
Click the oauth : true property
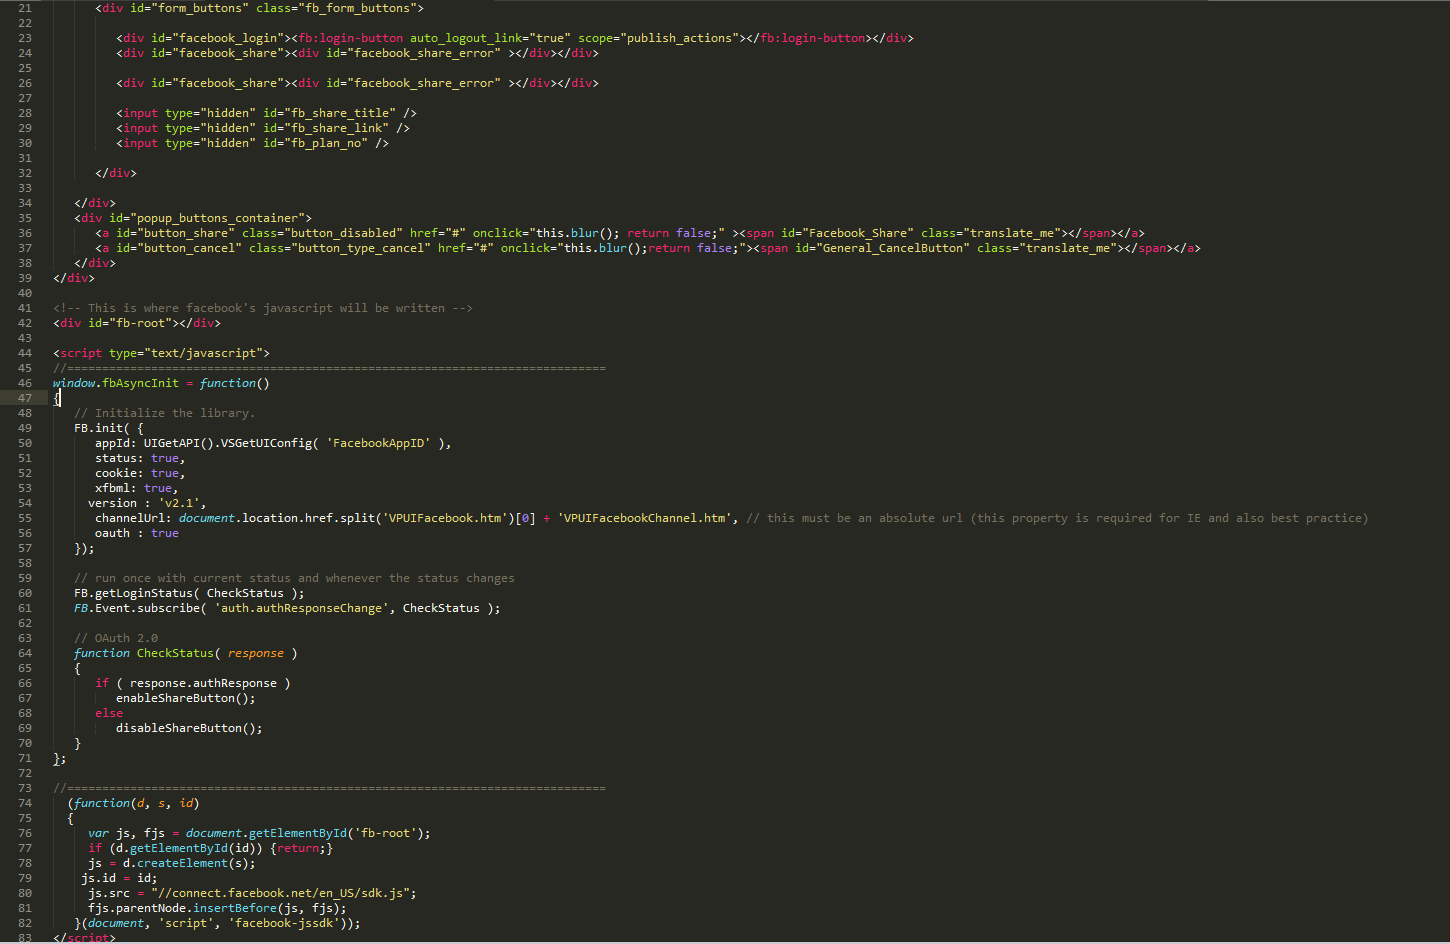point(137,533)
